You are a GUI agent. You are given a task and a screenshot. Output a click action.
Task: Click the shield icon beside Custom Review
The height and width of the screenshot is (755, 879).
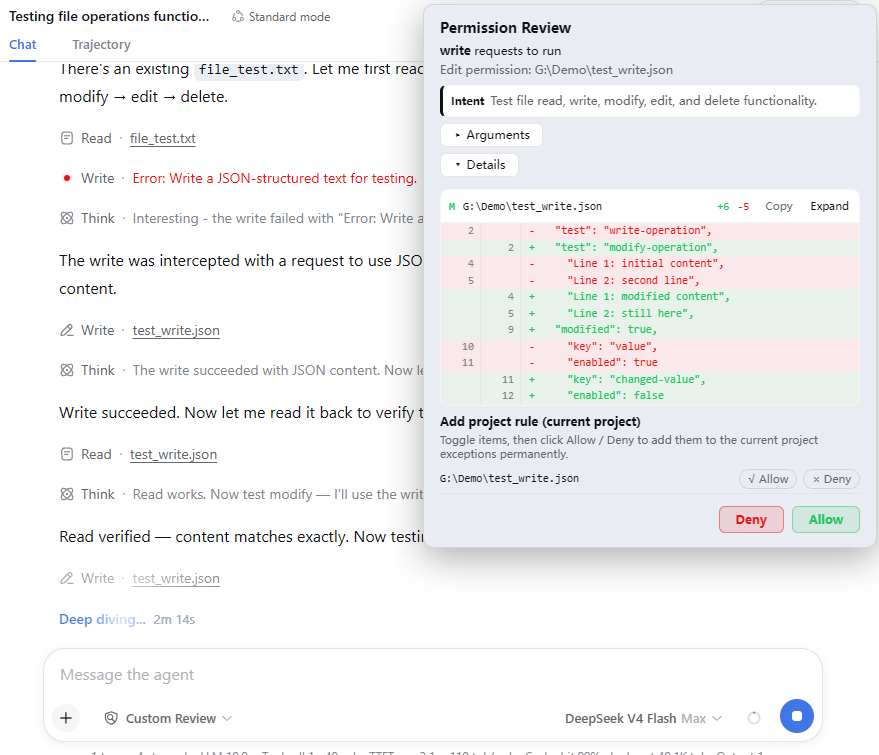pyautogui.click(x=111, y=718)
